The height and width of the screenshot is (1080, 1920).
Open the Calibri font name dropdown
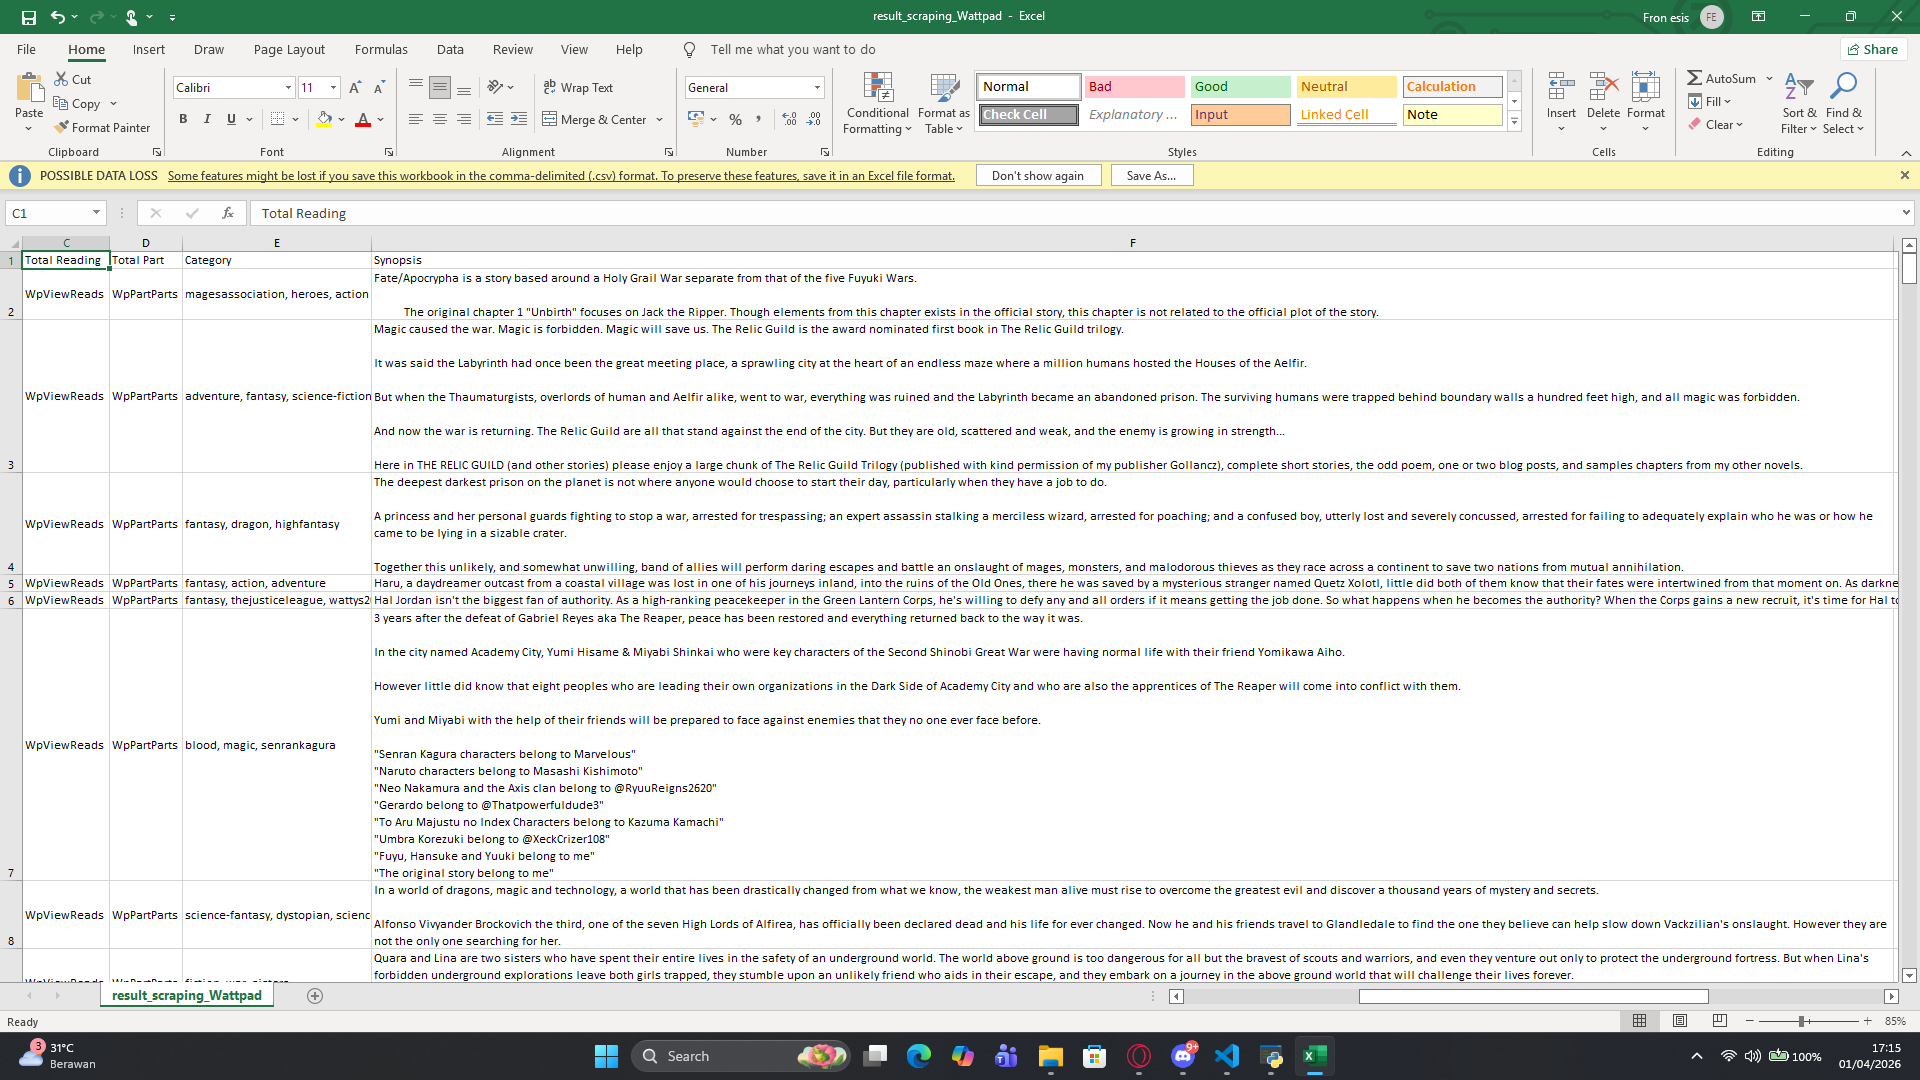pos(288,88)
